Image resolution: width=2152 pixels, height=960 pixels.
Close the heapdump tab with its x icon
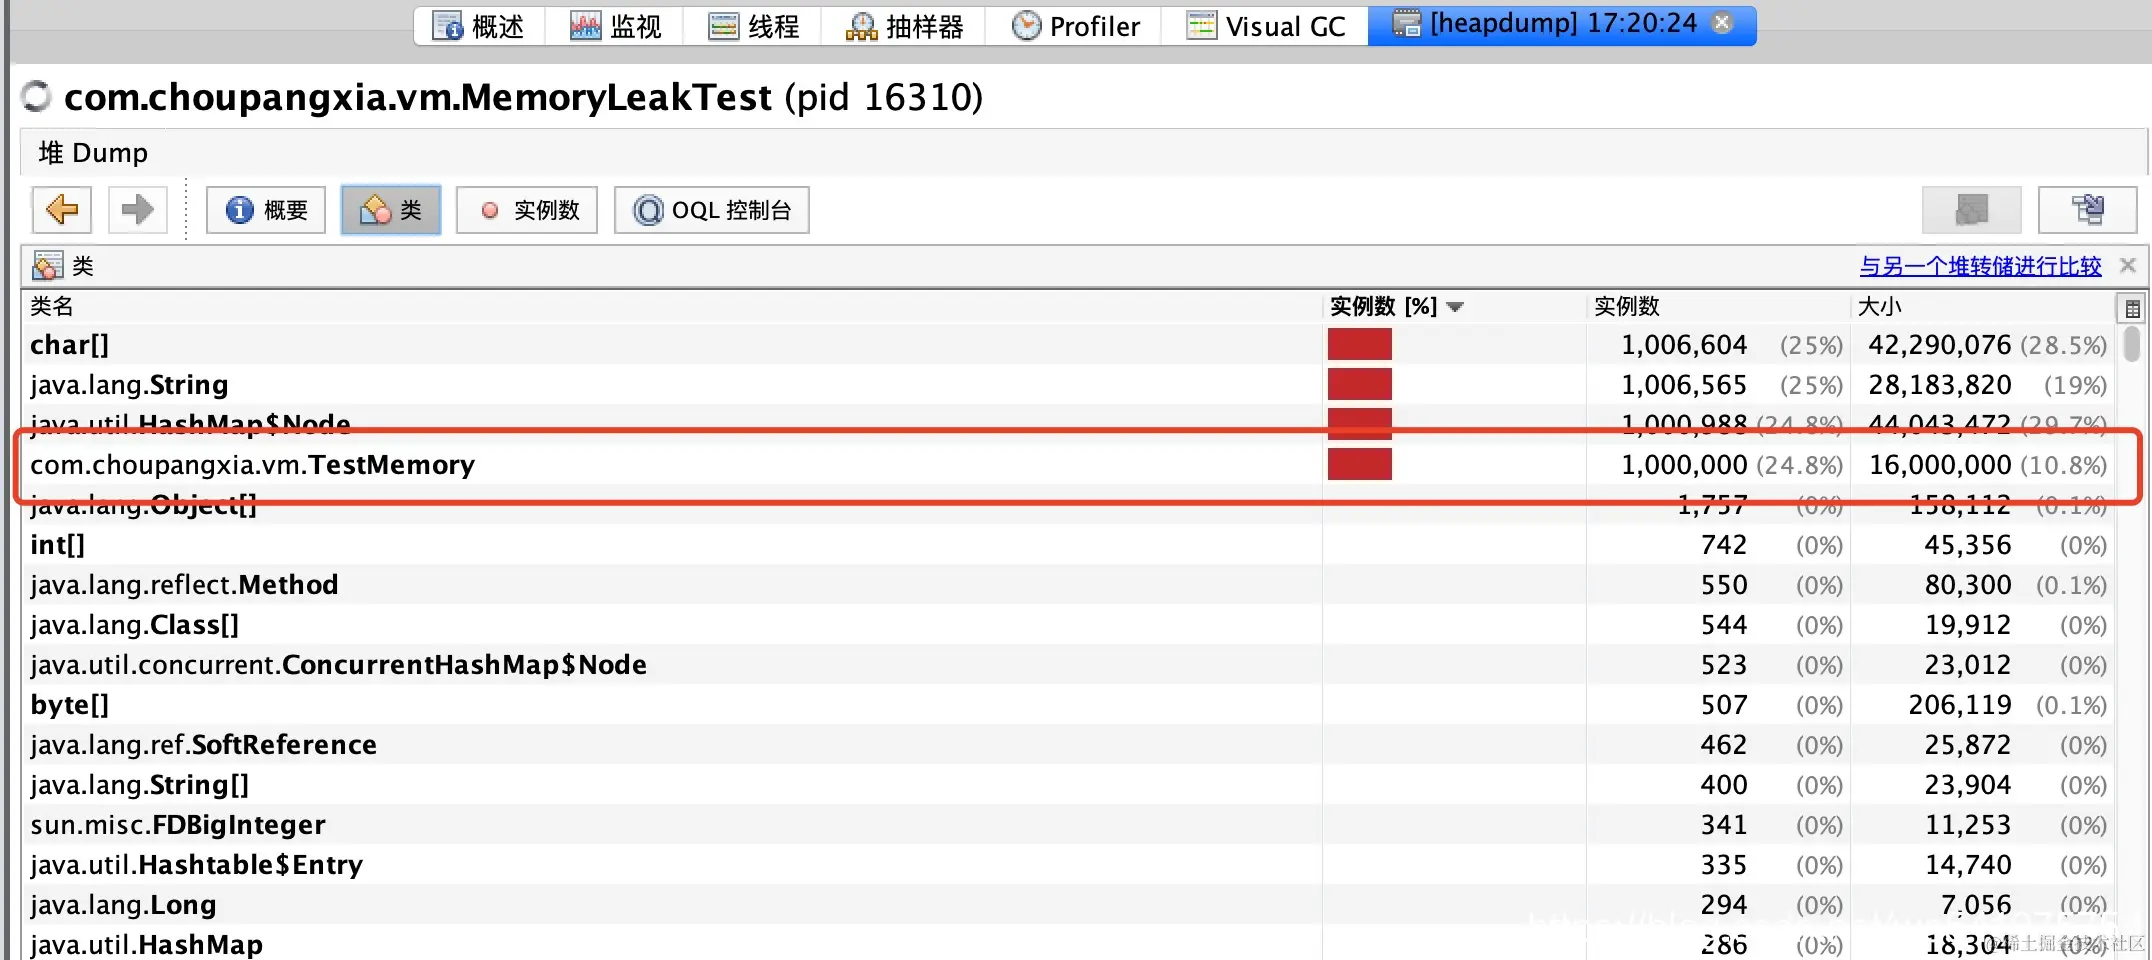(x=1722, y=22)
